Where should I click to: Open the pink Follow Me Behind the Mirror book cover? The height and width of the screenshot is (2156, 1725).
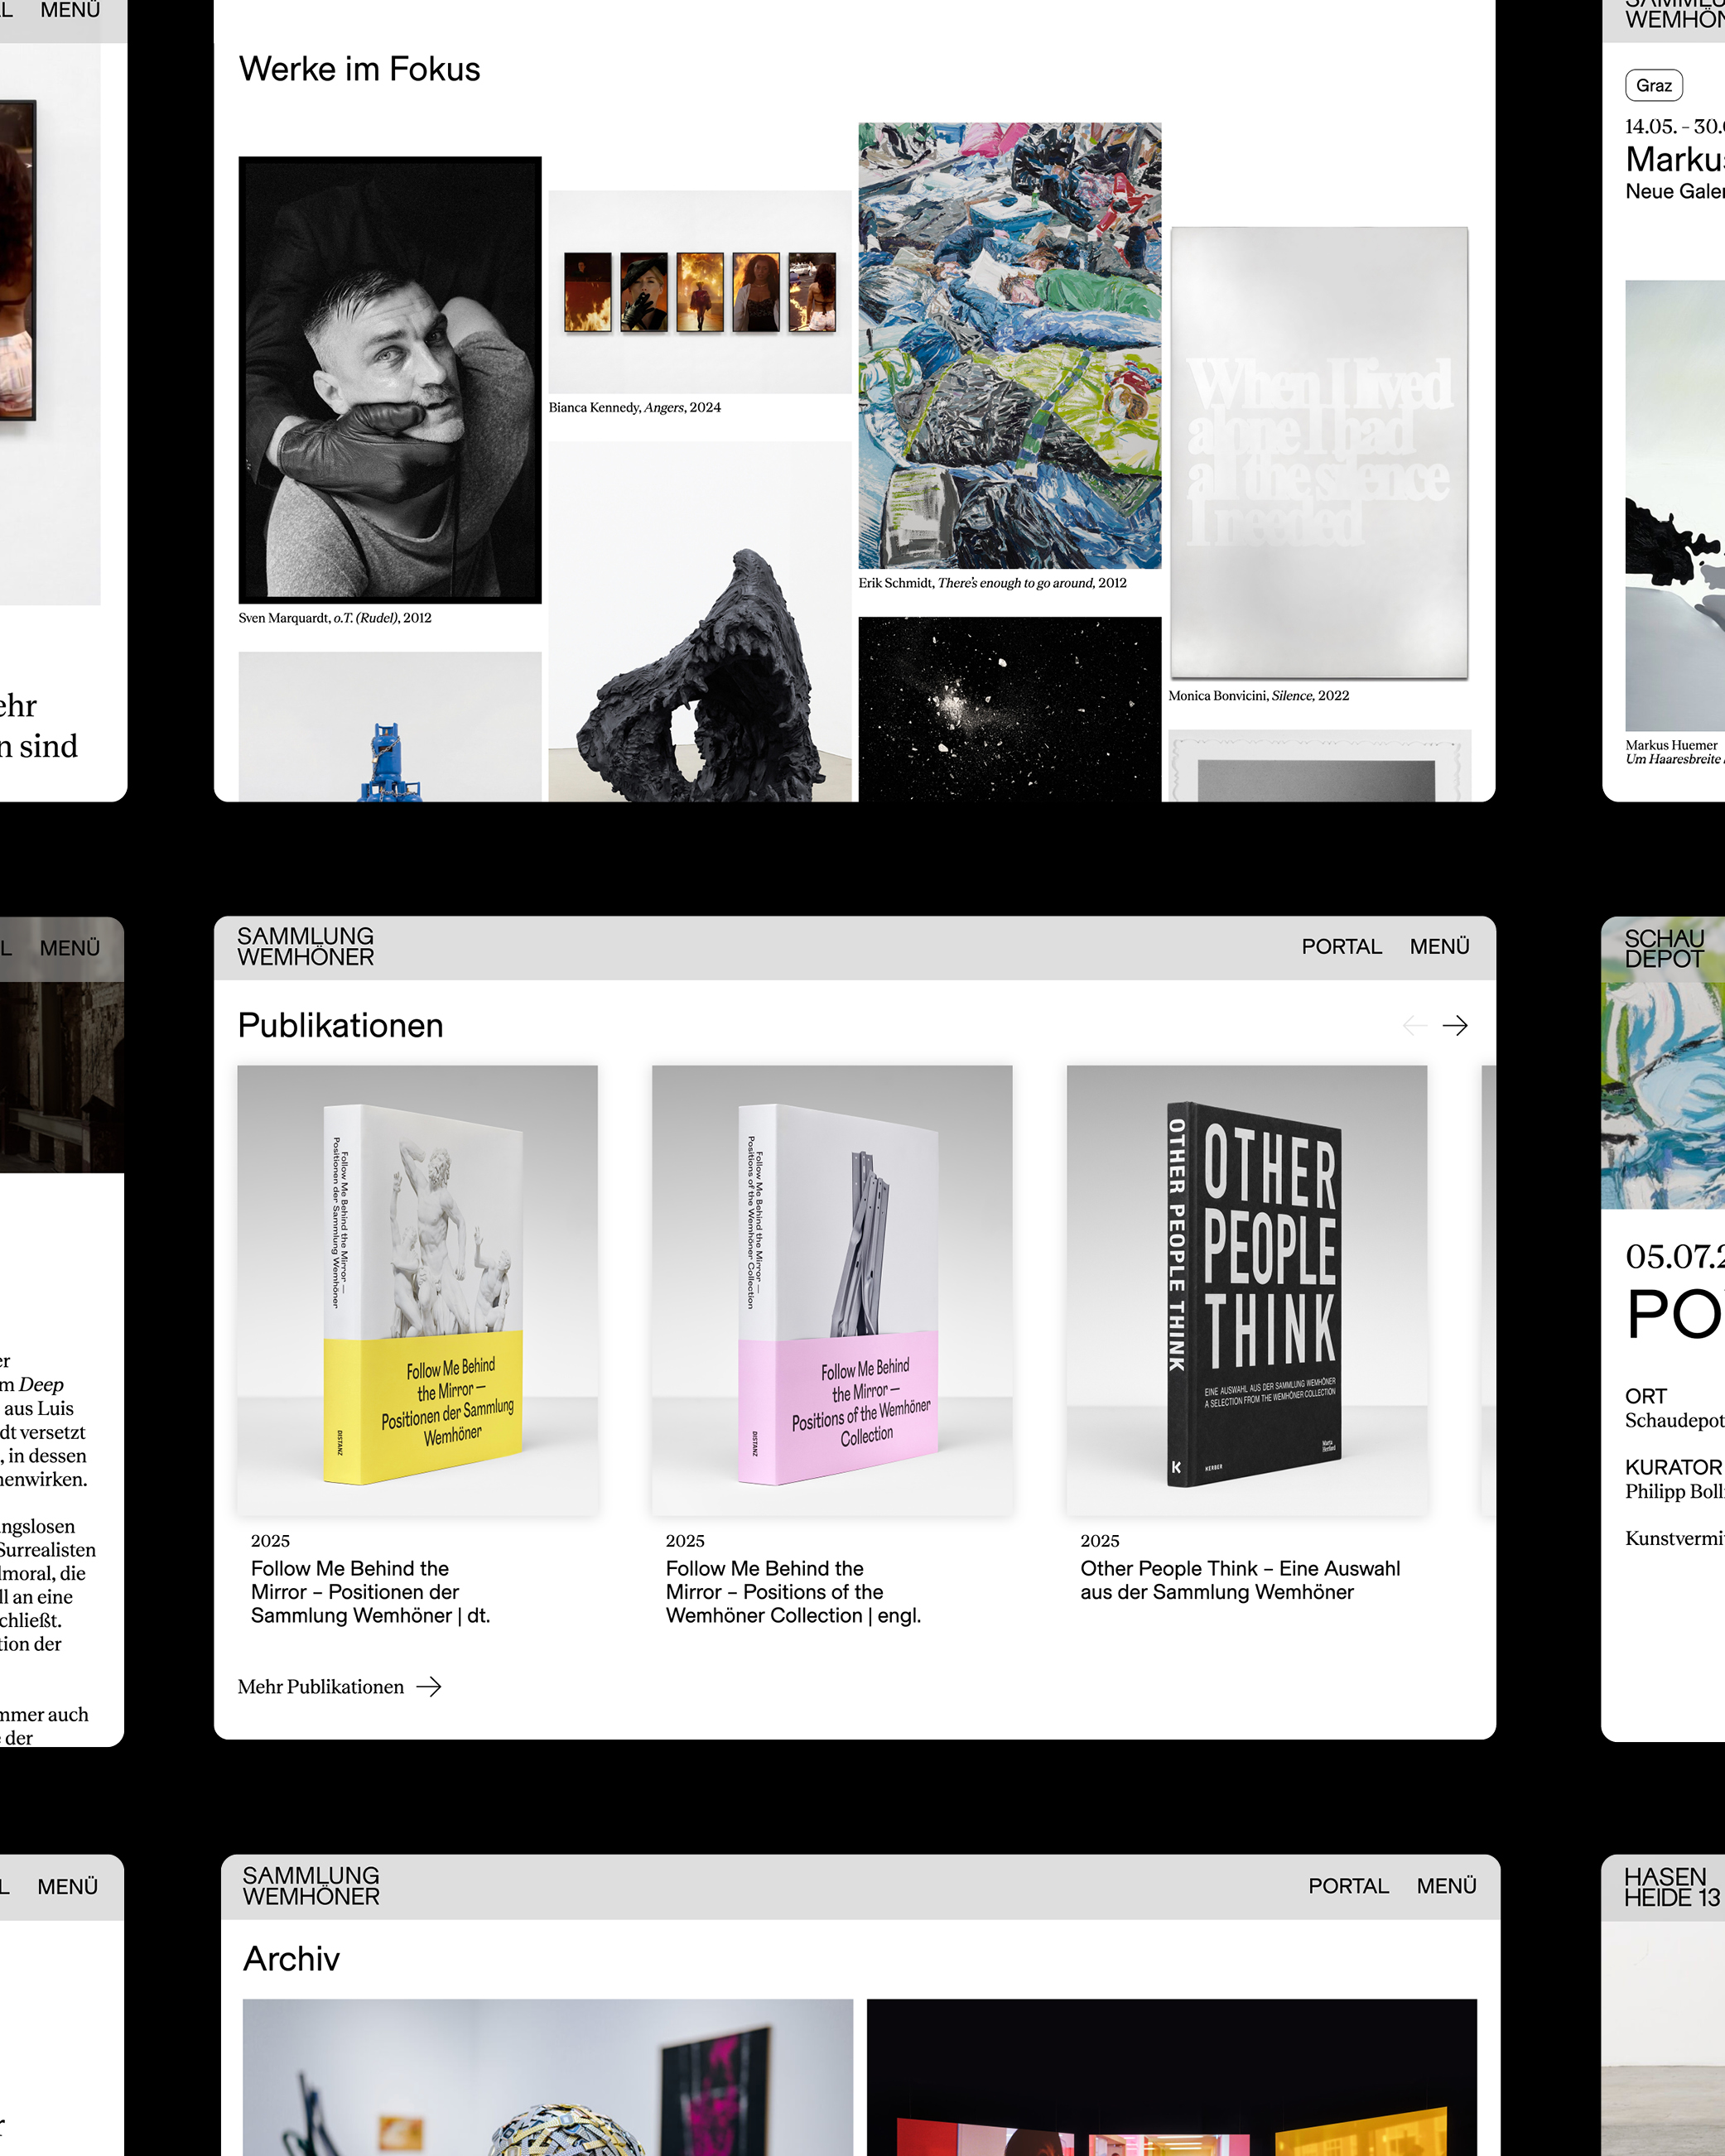pyautogui.click(x=832, y=1290)
